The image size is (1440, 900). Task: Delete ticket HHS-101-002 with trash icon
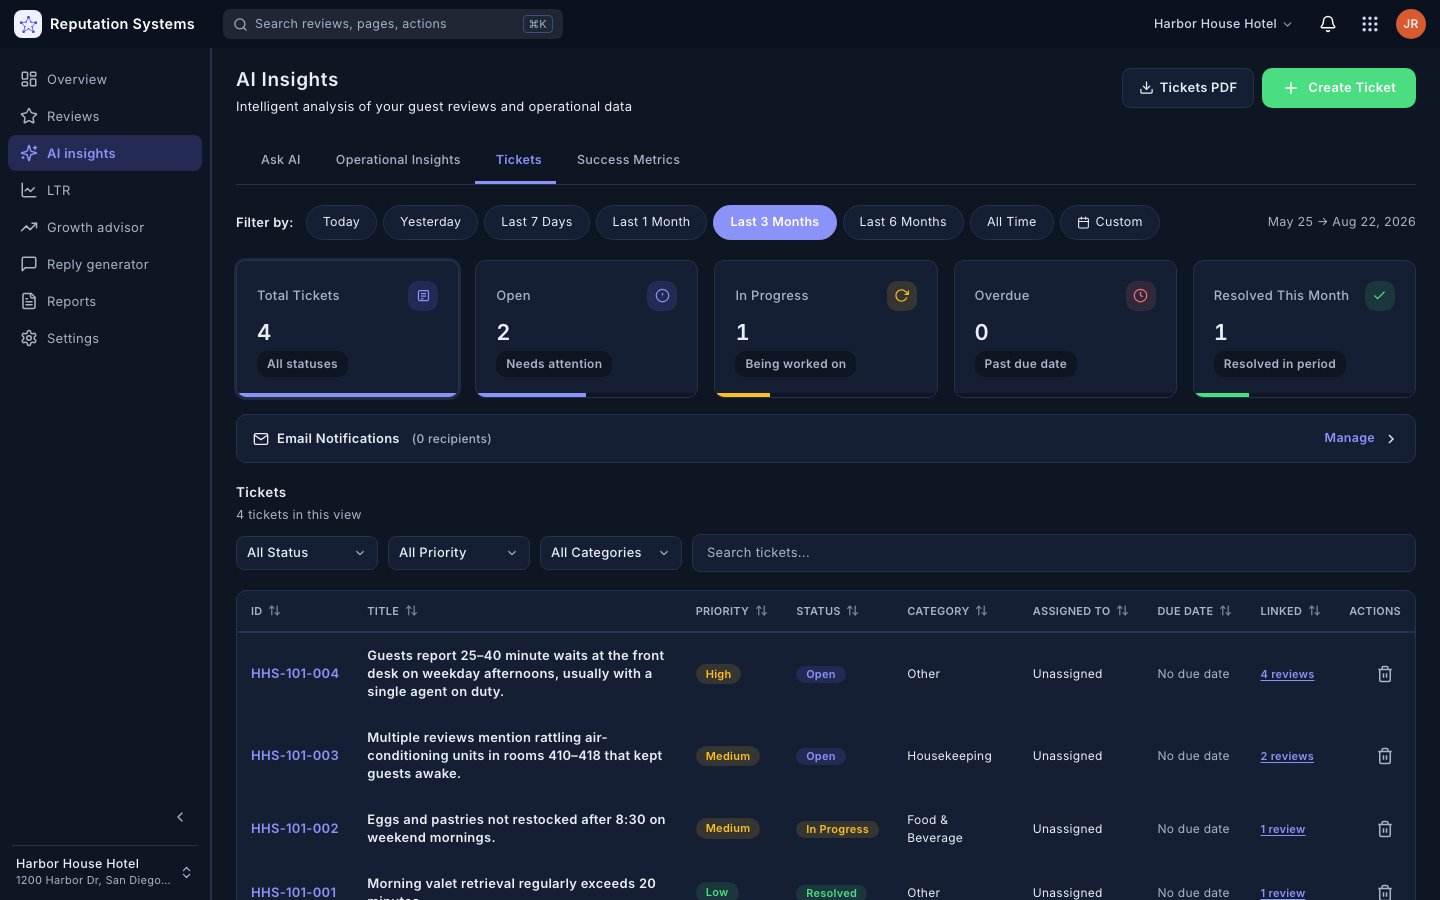coord(1385,829)
